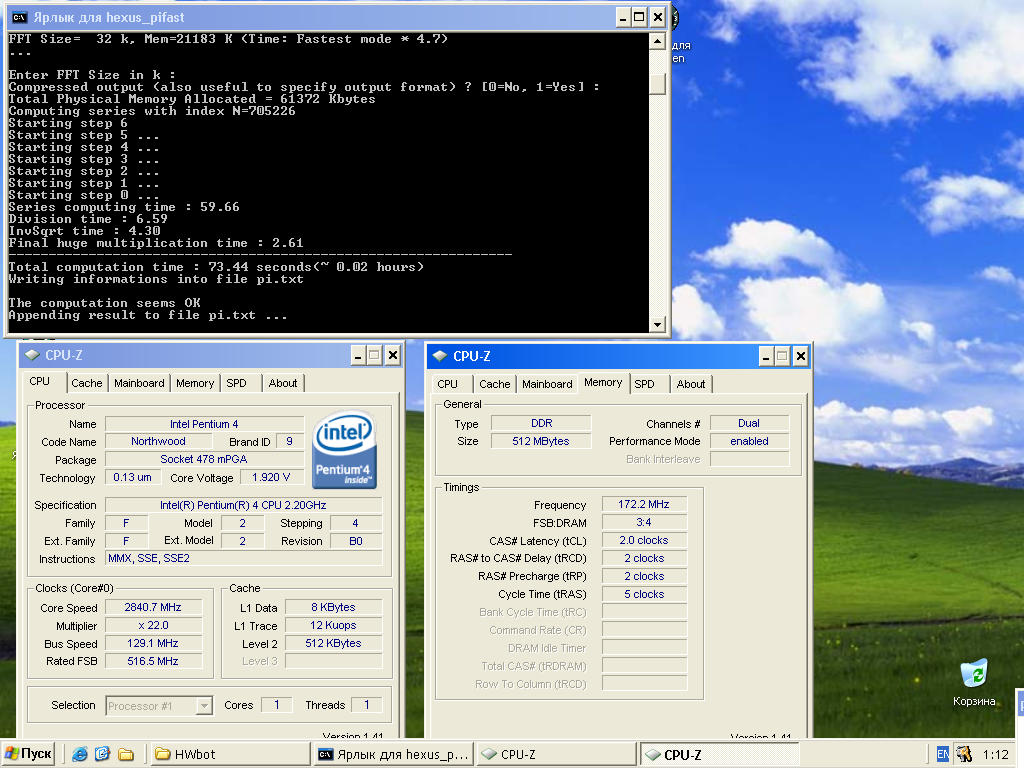
Task: Click the Performance Mode value 'enabled'
Action: (749, 441)
